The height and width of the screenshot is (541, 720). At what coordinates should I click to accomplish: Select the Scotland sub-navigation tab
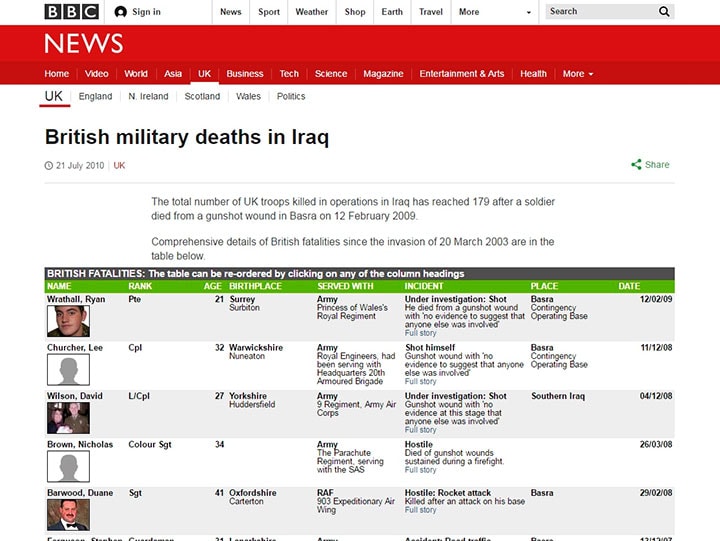click(202, 97)
